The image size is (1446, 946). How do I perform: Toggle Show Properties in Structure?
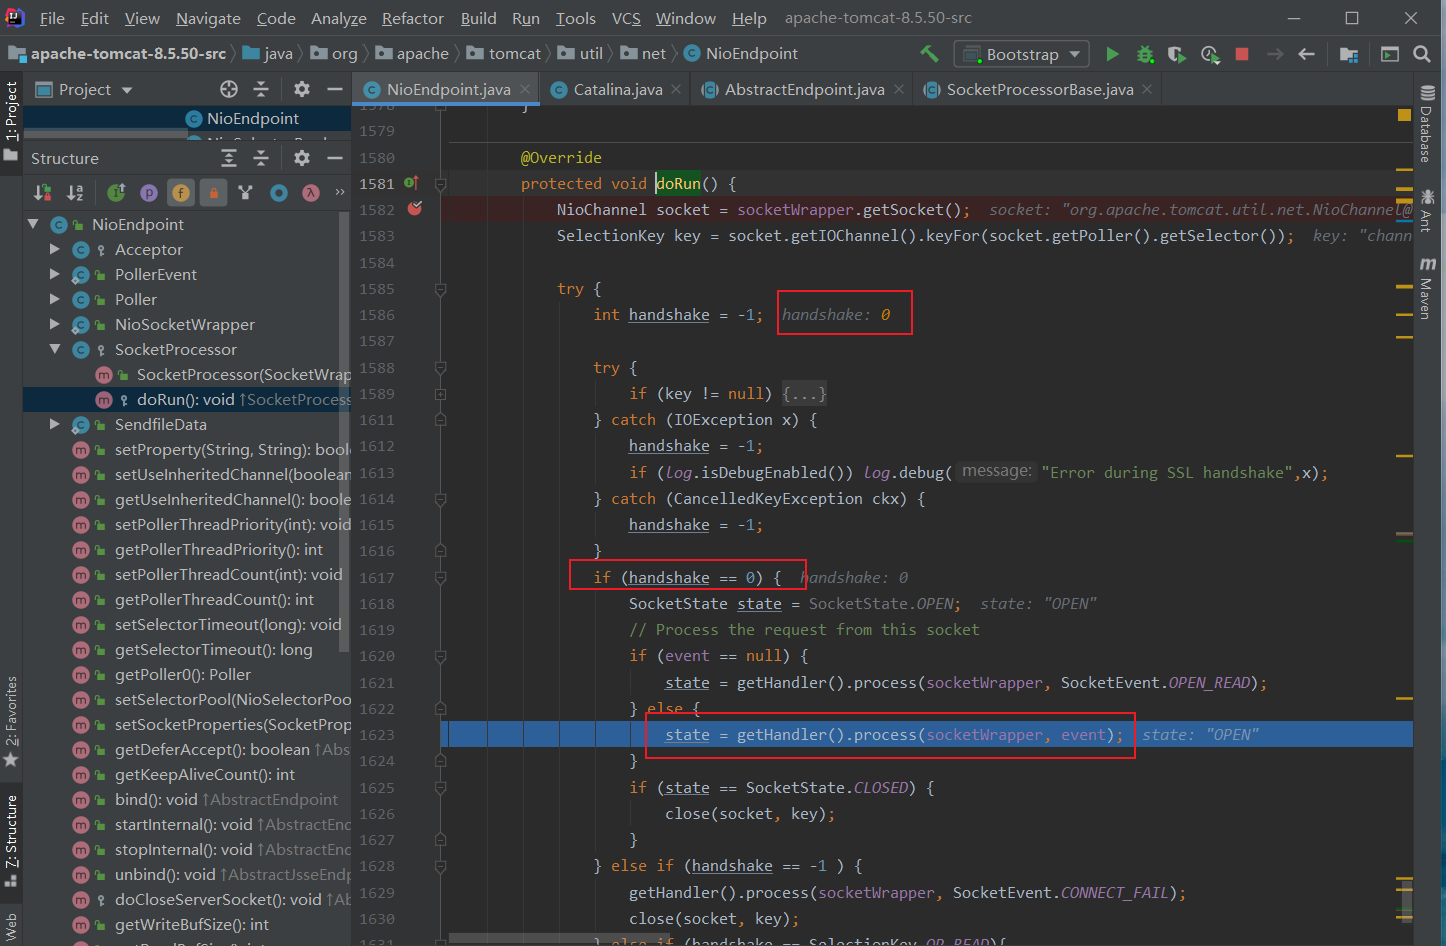(x=148, y=192)
